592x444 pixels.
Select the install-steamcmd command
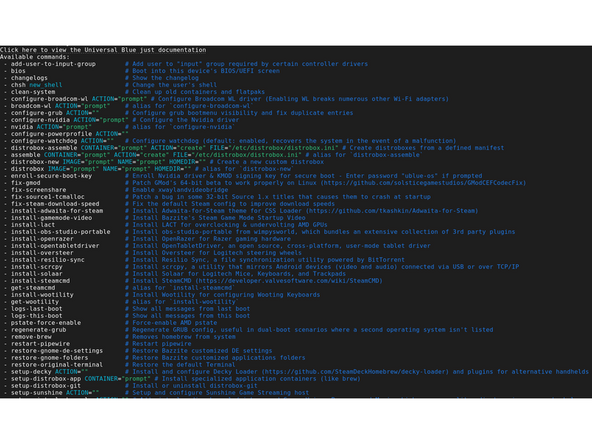coord(40,281)
